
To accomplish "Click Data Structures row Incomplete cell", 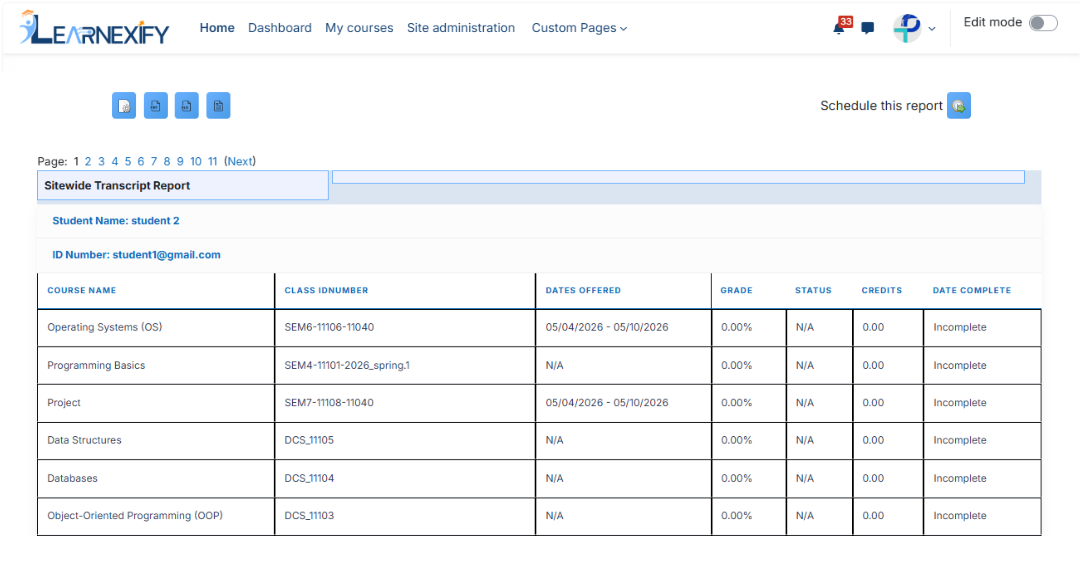I will point(982,441).
